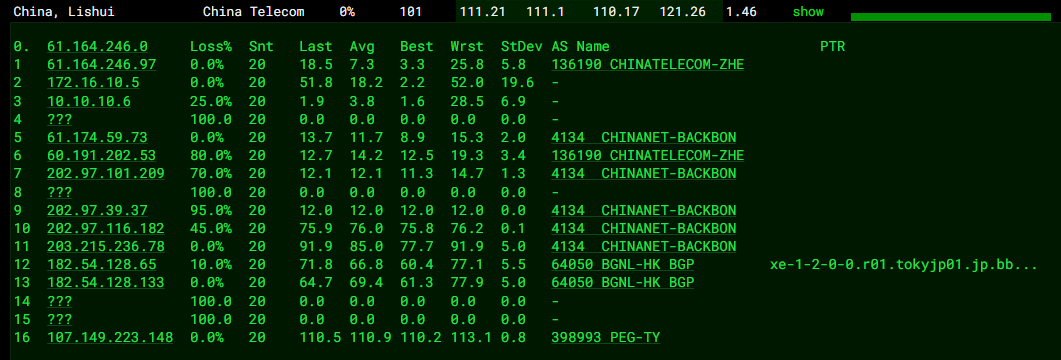The image size is (1061, 360).
Task: Click the 'China, Lishui' location text
Action: pyautogui.click(x=64, y=12)
